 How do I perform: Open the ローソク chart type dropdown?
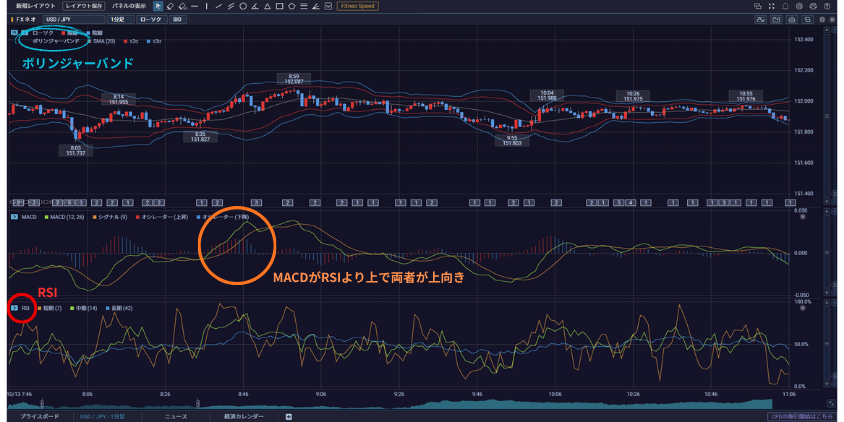(x=149, y=19)
